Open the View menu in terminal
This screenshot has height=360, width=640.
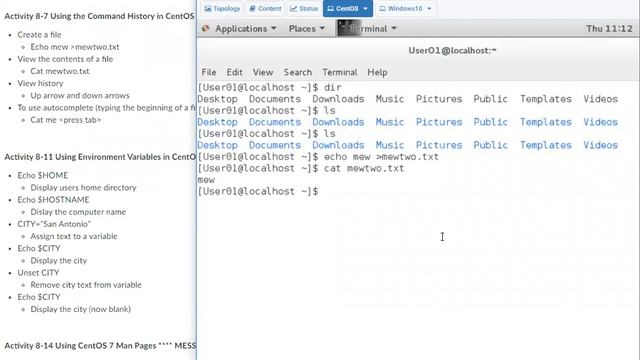263,72
